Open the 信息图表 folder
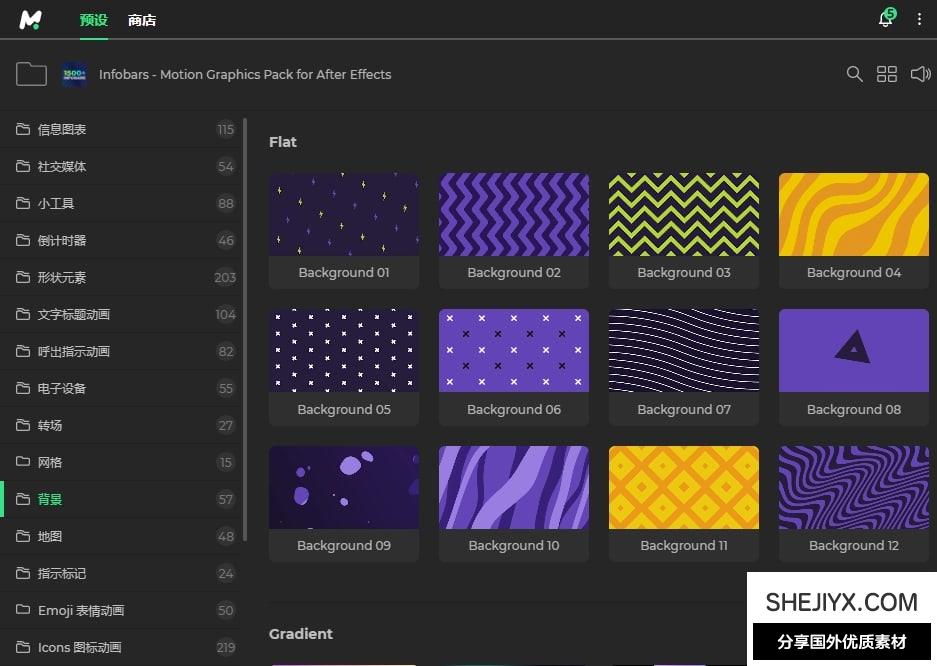 click(x=62, y=129)
